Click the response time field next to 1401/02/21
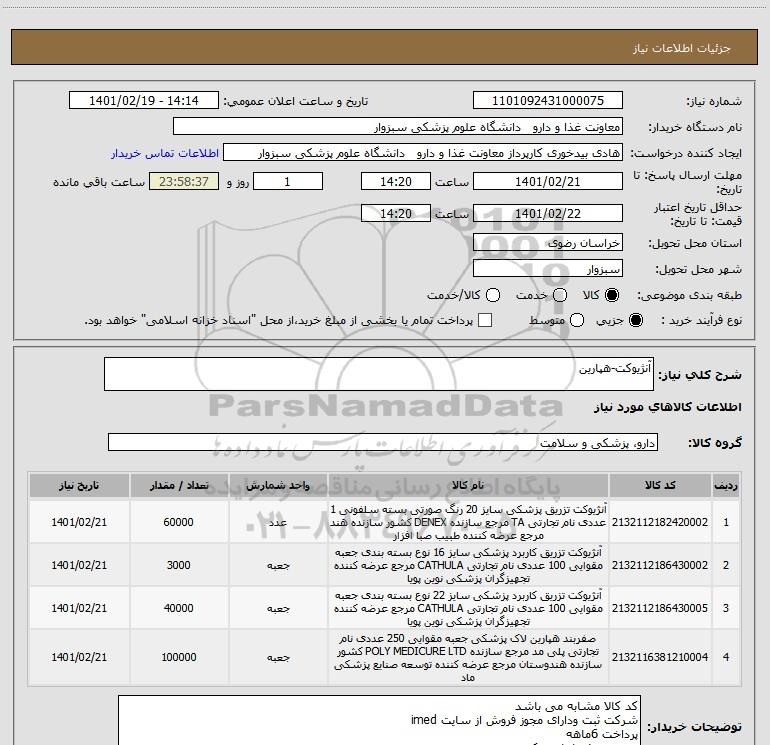The height and width of the screenshot is (745, 770). [396, 181]
